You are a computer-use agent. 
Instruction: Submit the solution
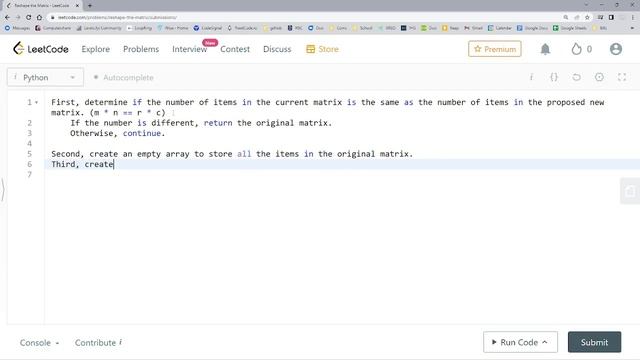pyautogui.click(x=594, y=342)
